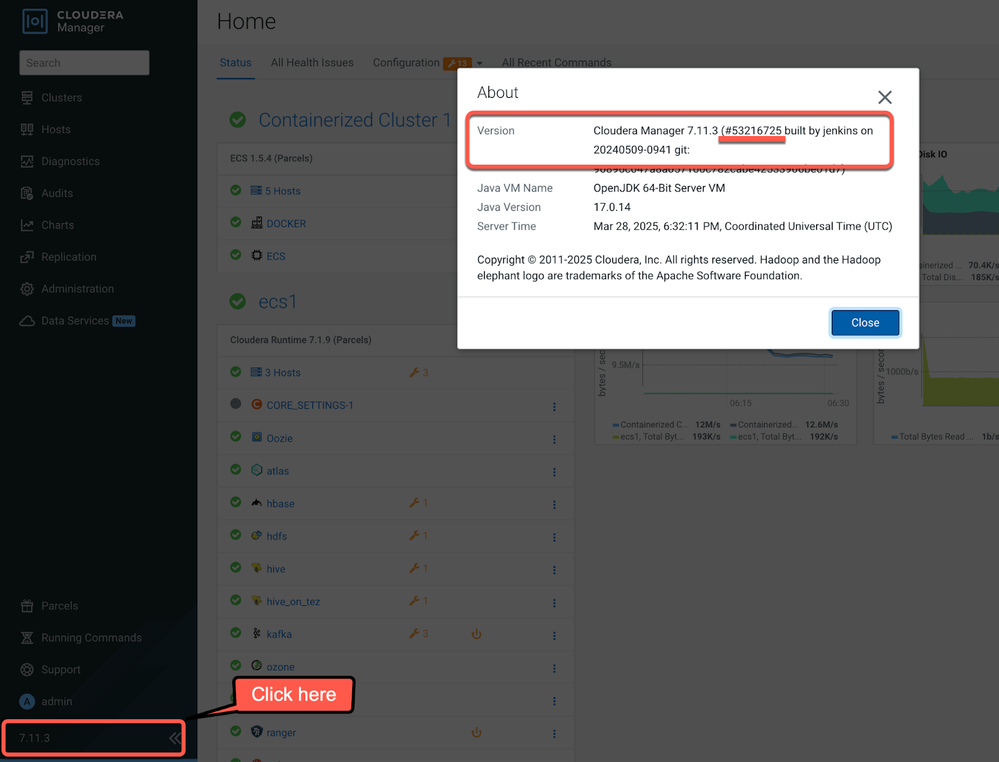This screenshot has width=999, height=762.
Task: Click the Running Commands hourglass icon
Action: click(27, 638)
